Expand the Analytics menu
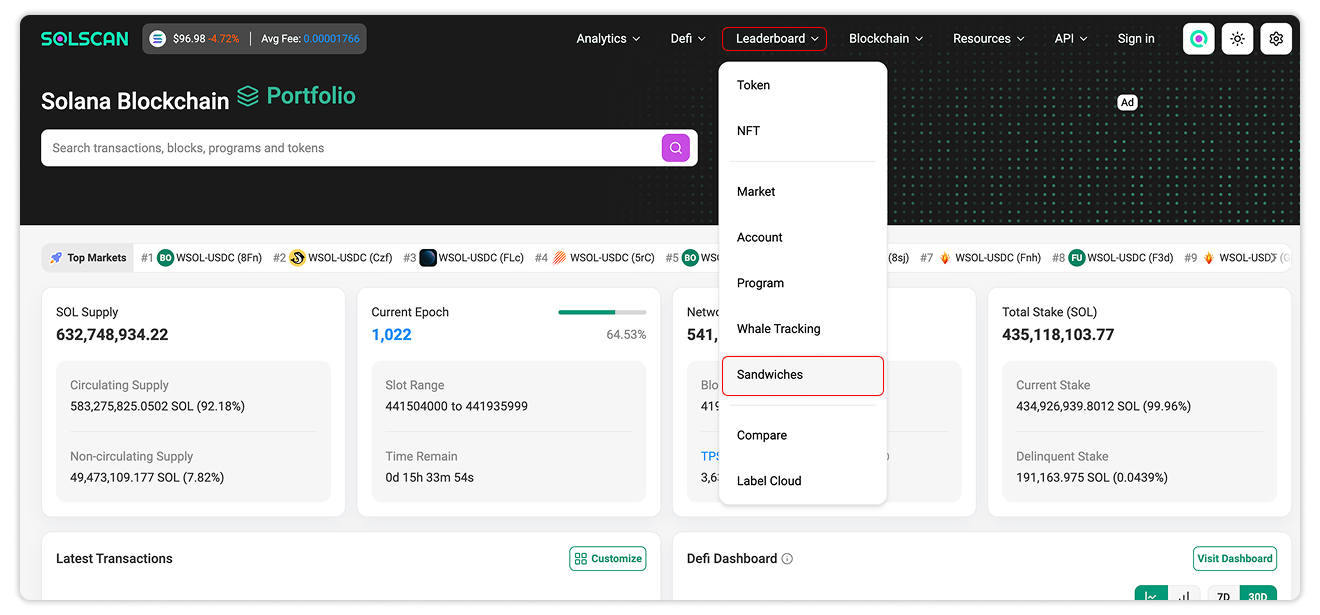1320x615 pixels. point(609,39)
